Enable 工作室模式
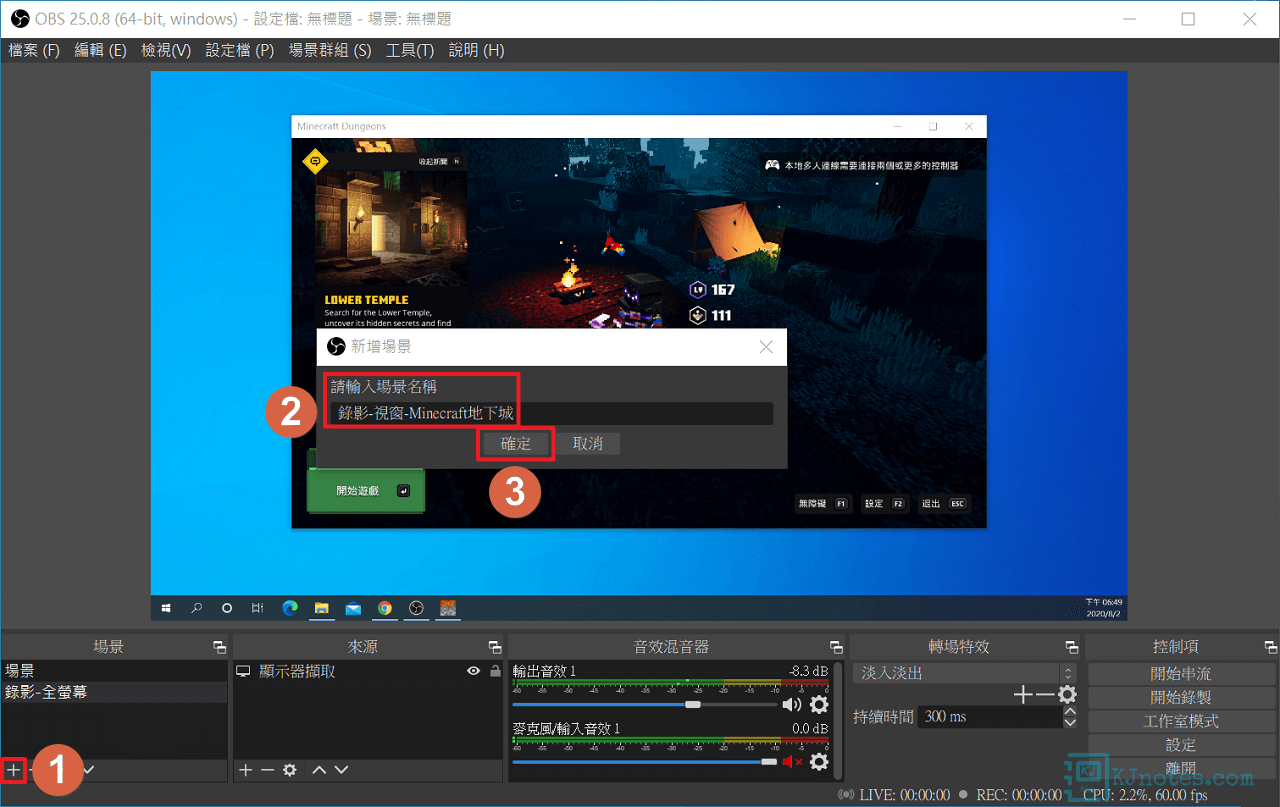Screen dimensions: 1280x807 point(1180,721)
